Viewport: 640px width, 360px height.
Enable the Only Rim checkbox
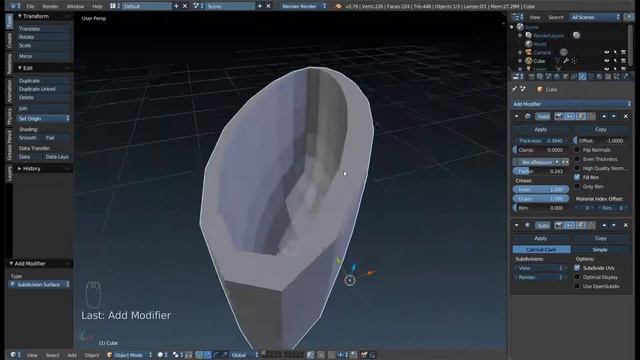pos(577,187)
